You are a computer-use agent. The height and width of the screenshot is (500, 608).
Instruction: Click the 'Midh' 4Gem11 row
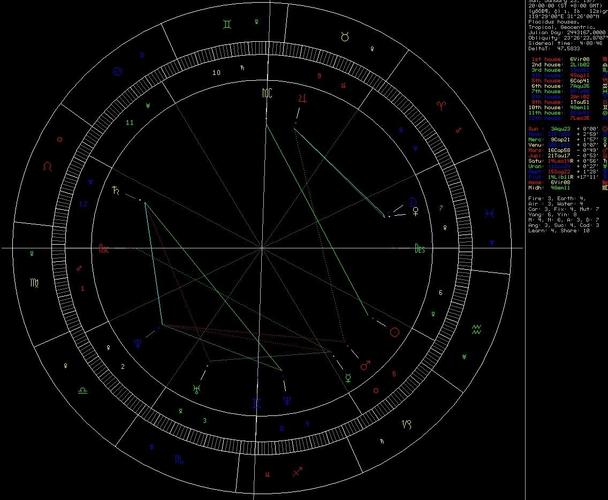[548, 188]
